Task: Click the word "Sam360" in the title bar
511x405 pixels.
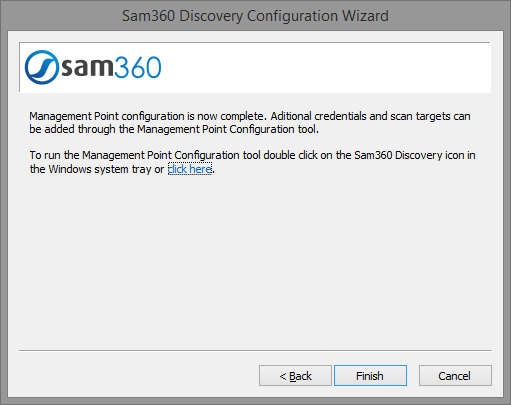Action: click(148, 16)
